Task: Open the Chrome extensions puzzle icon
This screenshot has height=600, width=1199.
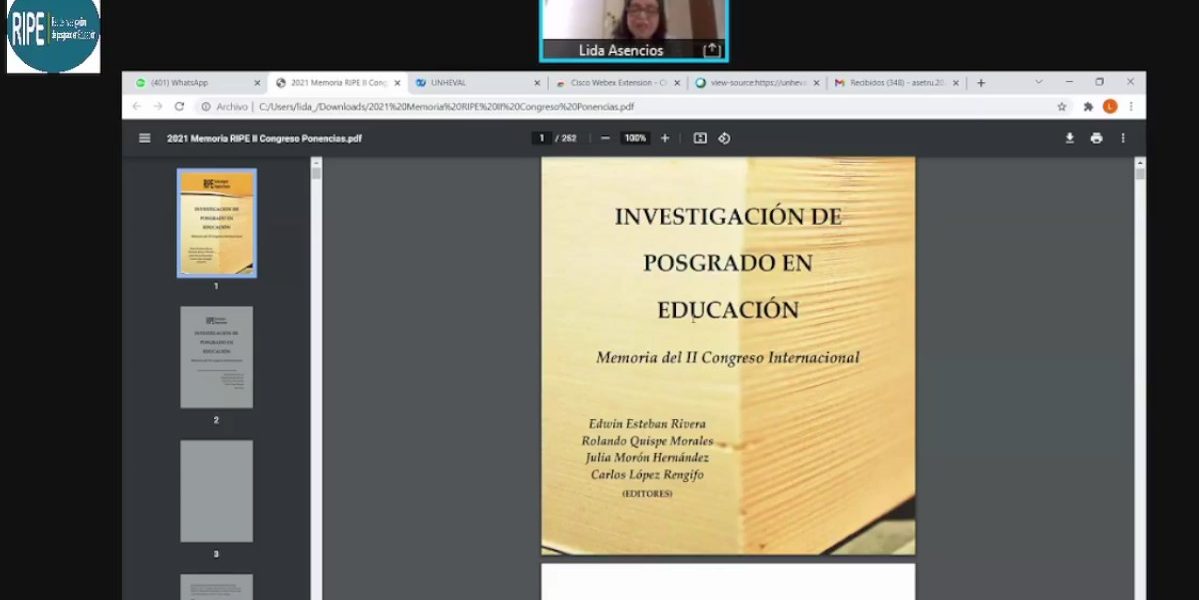Action: point(1088,107)
